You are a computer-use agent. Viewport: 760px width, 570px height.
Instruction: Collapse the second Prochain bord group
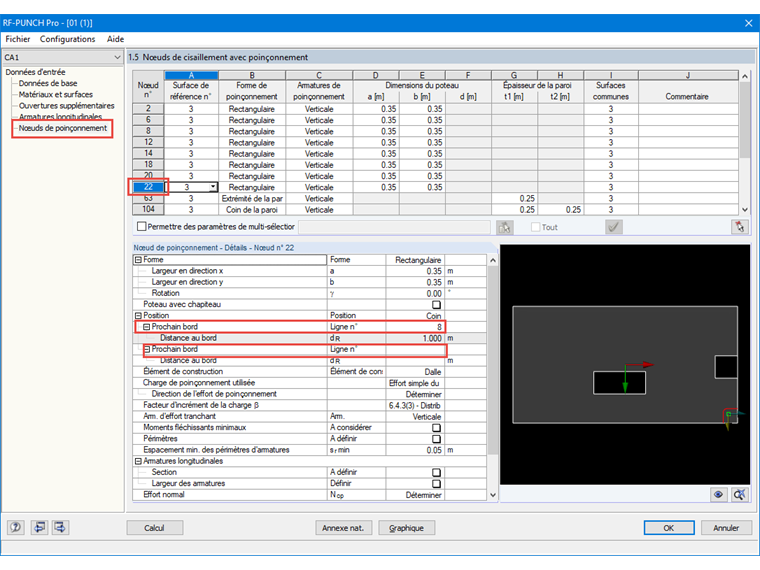[x=146, y=349]
